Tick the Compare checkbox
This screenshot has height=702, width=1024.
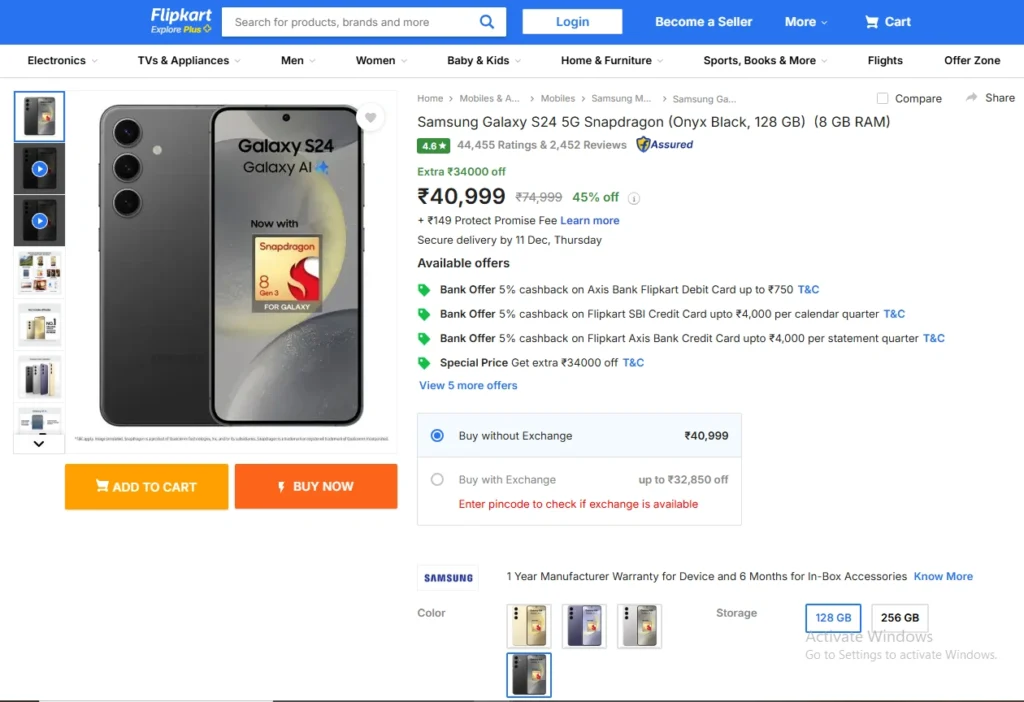(882, 98)
